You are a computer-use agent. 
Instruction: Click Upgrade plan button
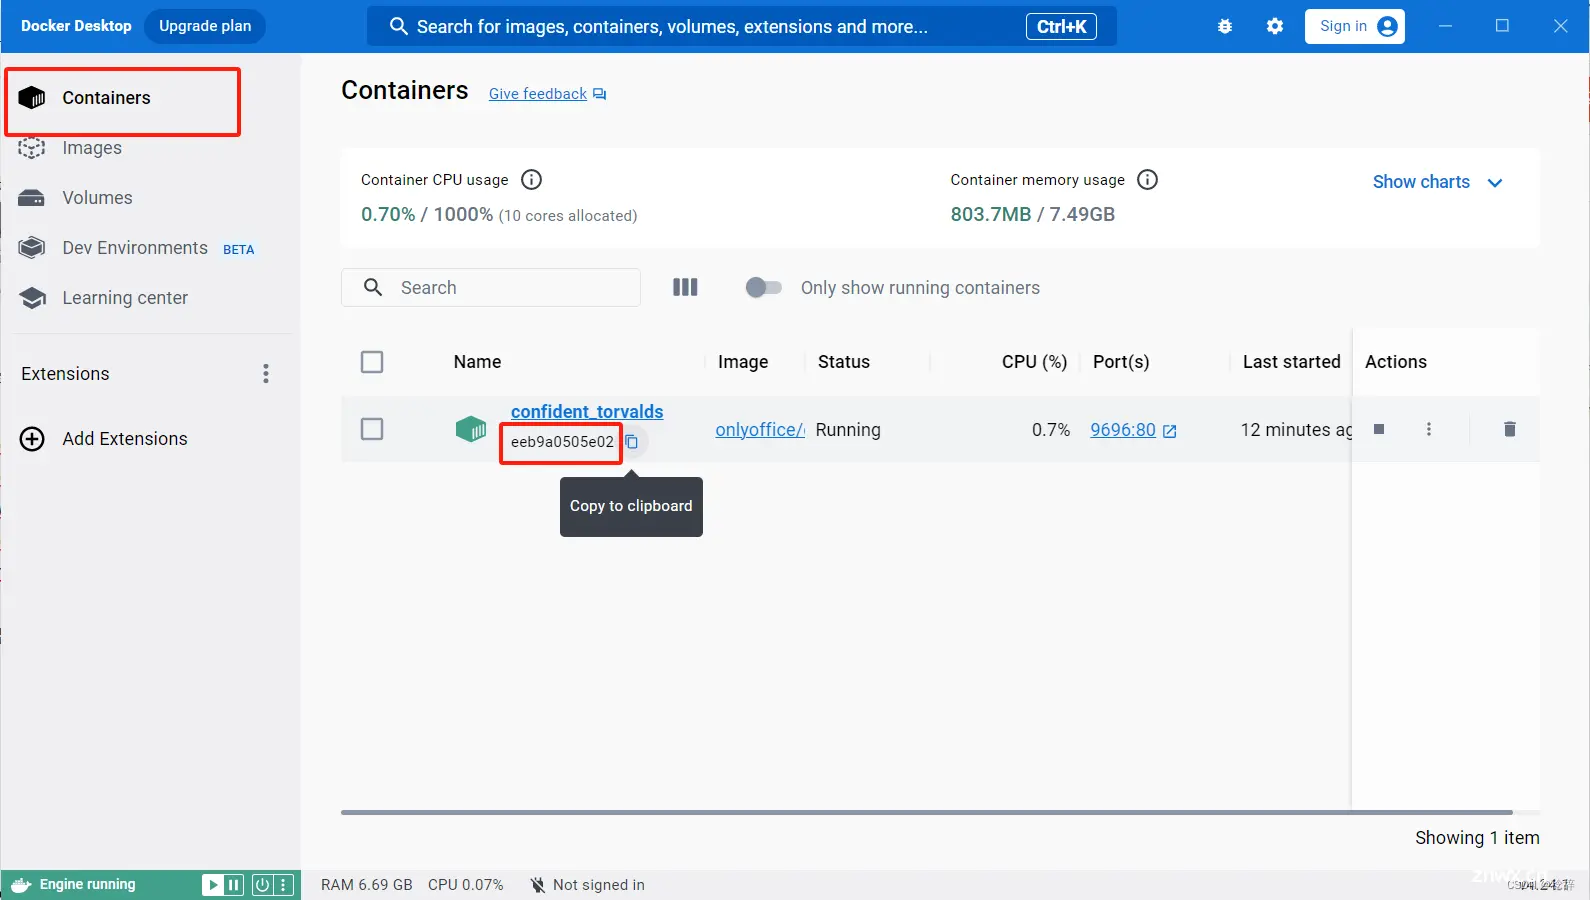click(x=205, y=26)
